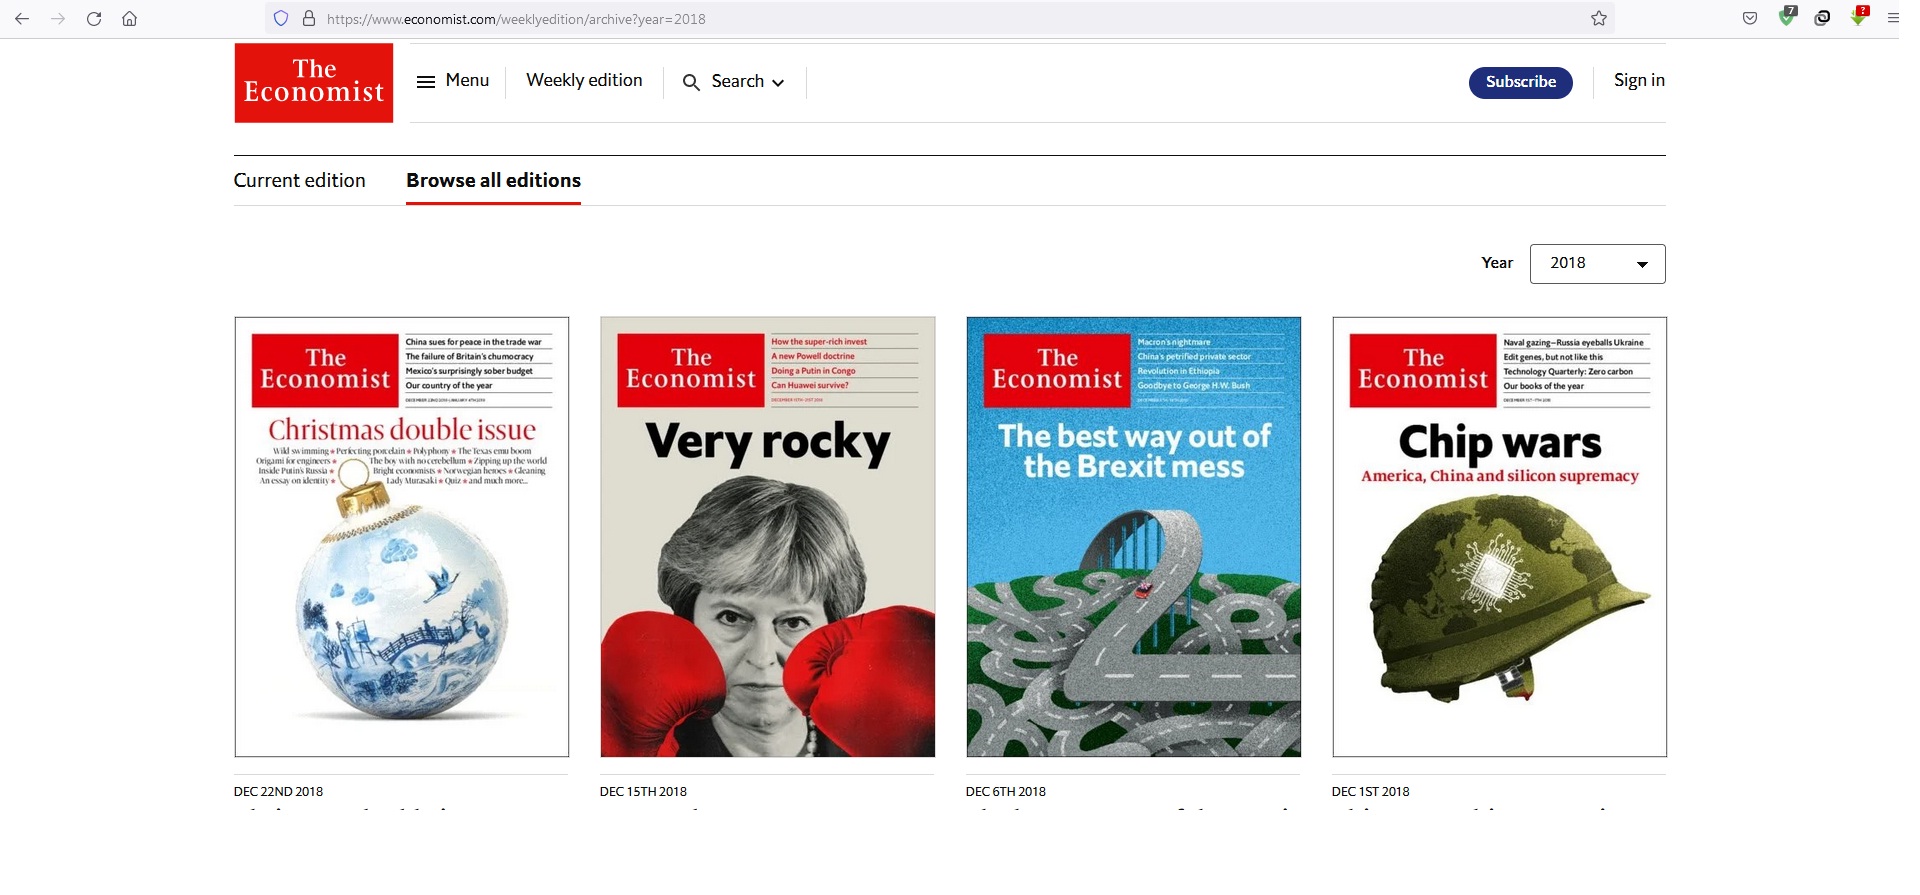Open the Very rocky cover
This screenshot has width=1920, height=895.
[768, 537]
